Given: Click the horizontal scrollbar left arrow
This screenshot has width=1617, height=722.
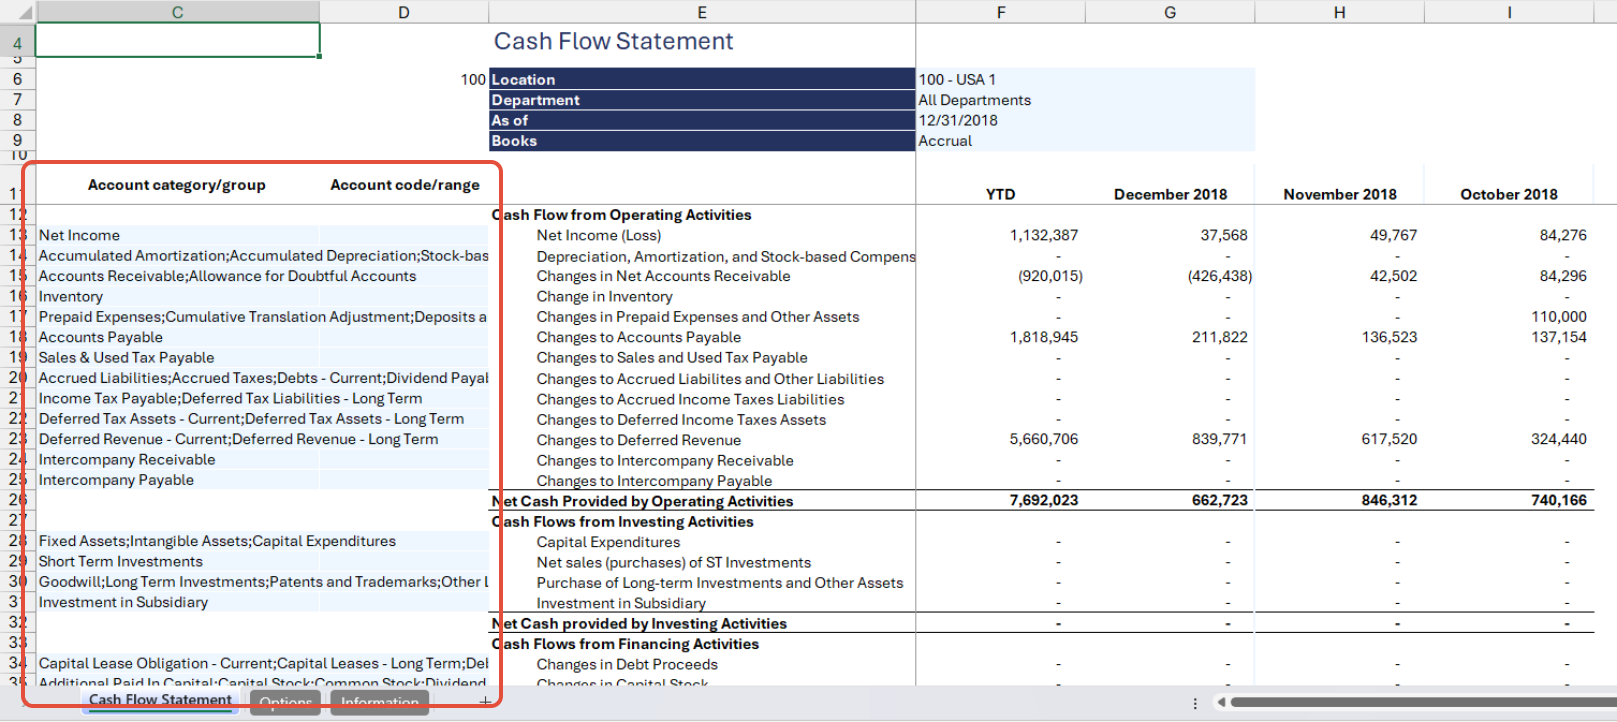Looking at the screenshot, I should pos(1221,702).
